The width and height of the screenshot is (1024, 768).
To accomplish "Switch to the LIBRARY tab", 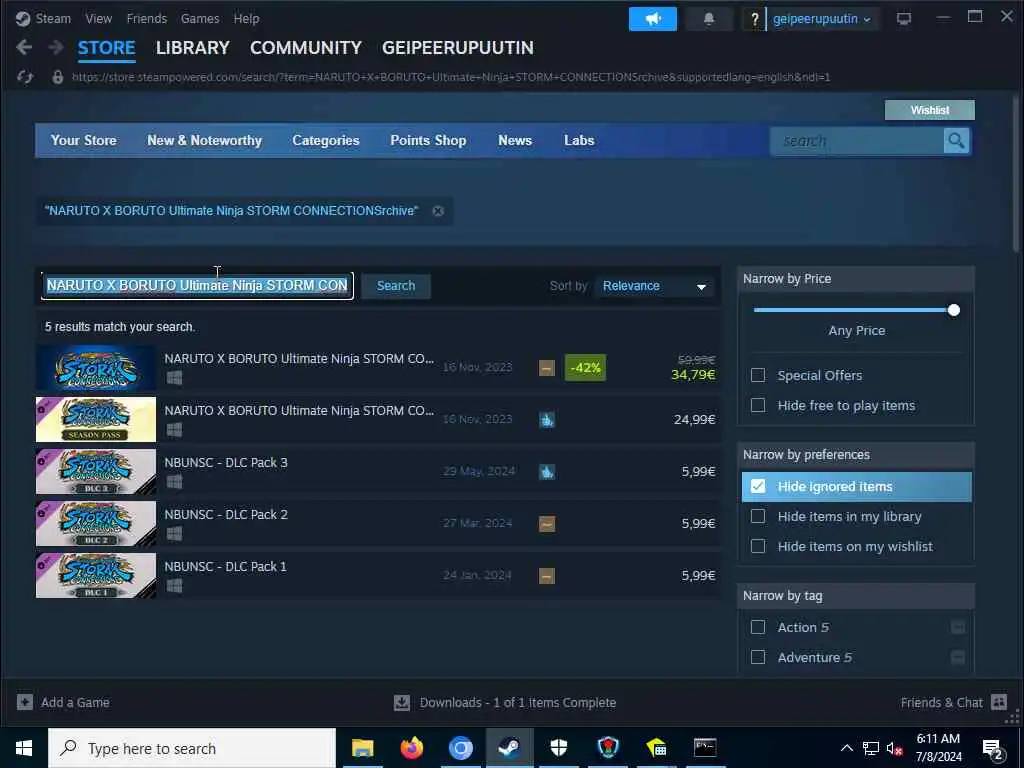I will pos(193,48).
